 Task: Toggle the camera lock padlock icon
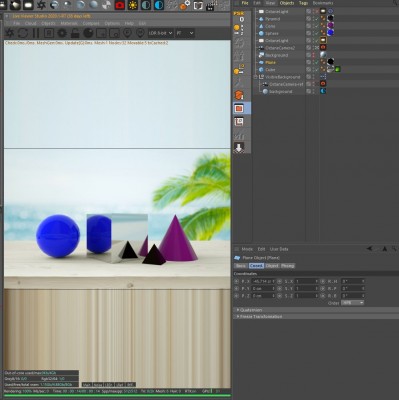tap(75, 33)
